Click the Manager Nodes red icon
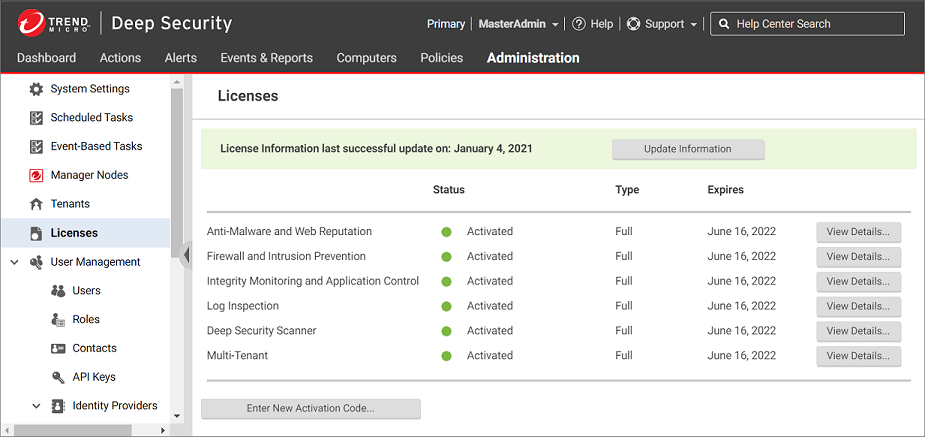Screen dimensions: 925x437 click(36, 176)
